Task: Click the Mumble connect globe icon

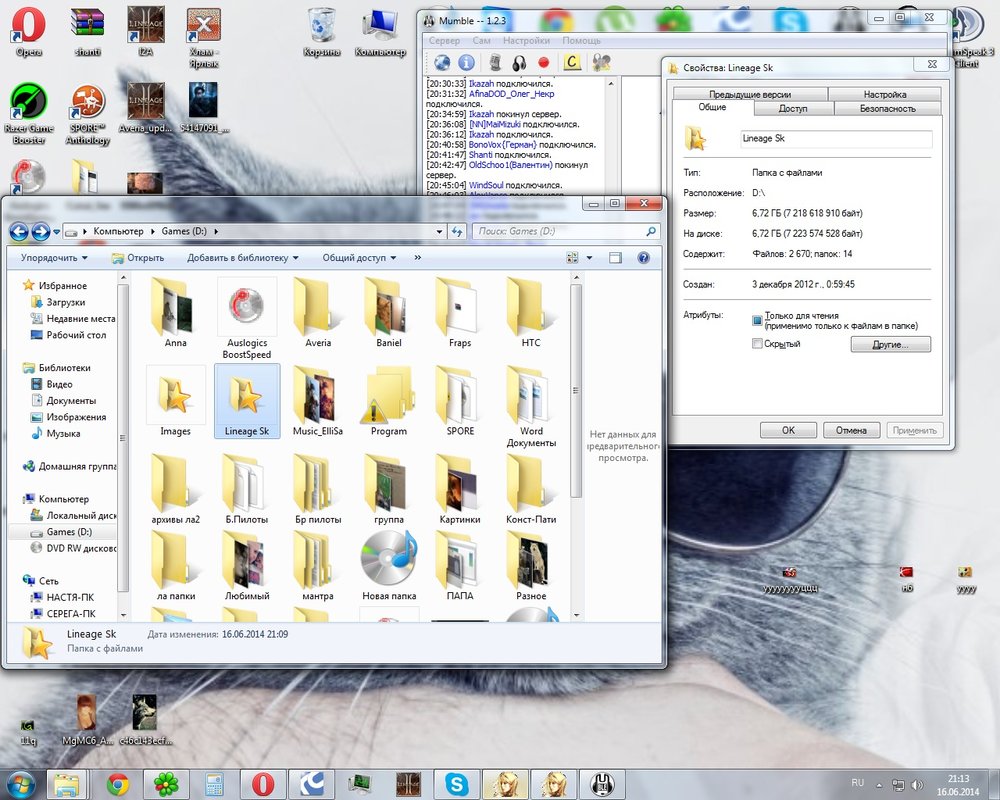Action: pyautogui.click(x=442, y=62)
